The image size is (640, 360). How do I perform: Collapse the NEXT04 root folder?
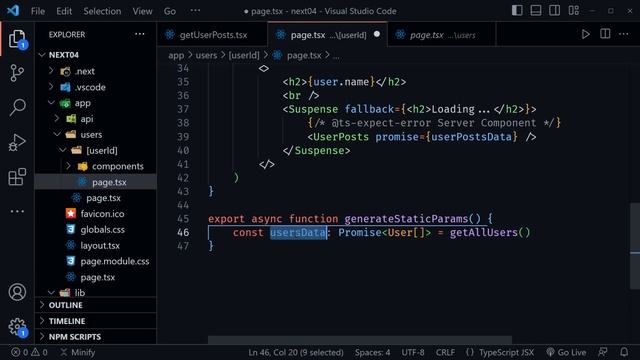click(42, 55)
